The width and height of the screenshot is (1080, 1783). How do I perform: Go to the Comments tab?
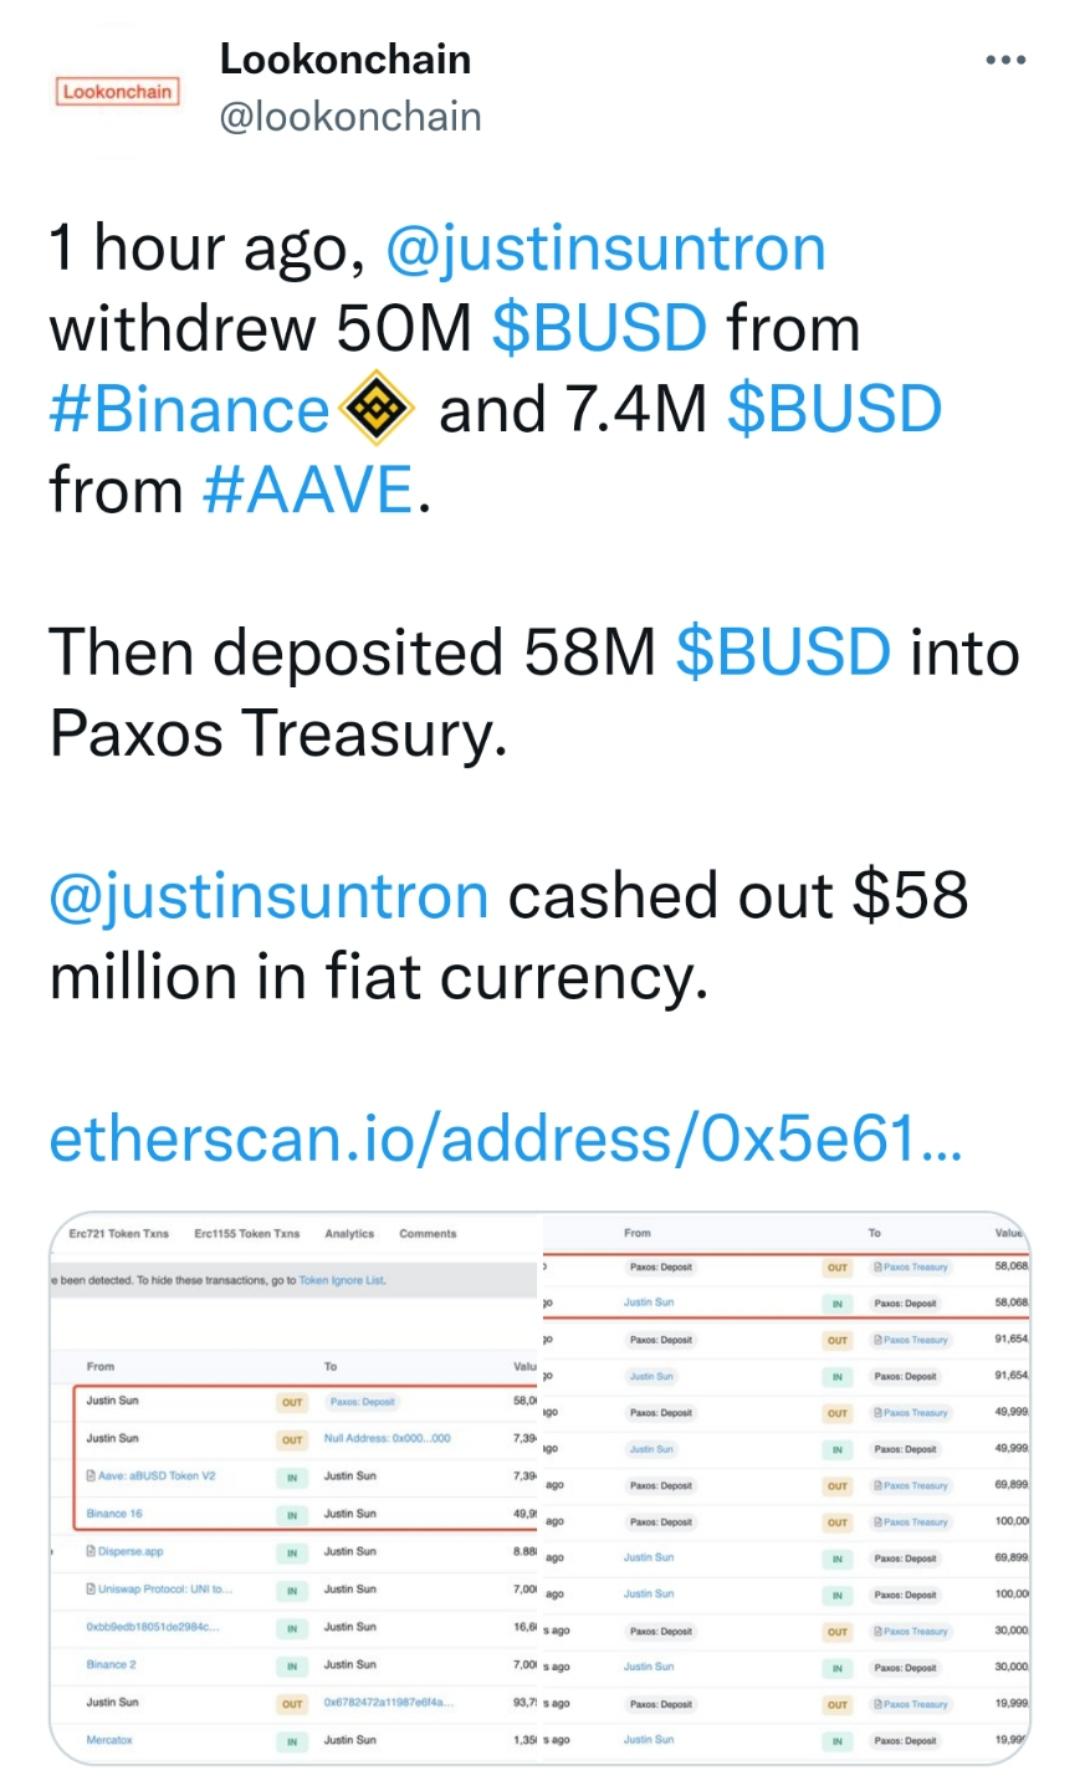(x=427, y=1234)
